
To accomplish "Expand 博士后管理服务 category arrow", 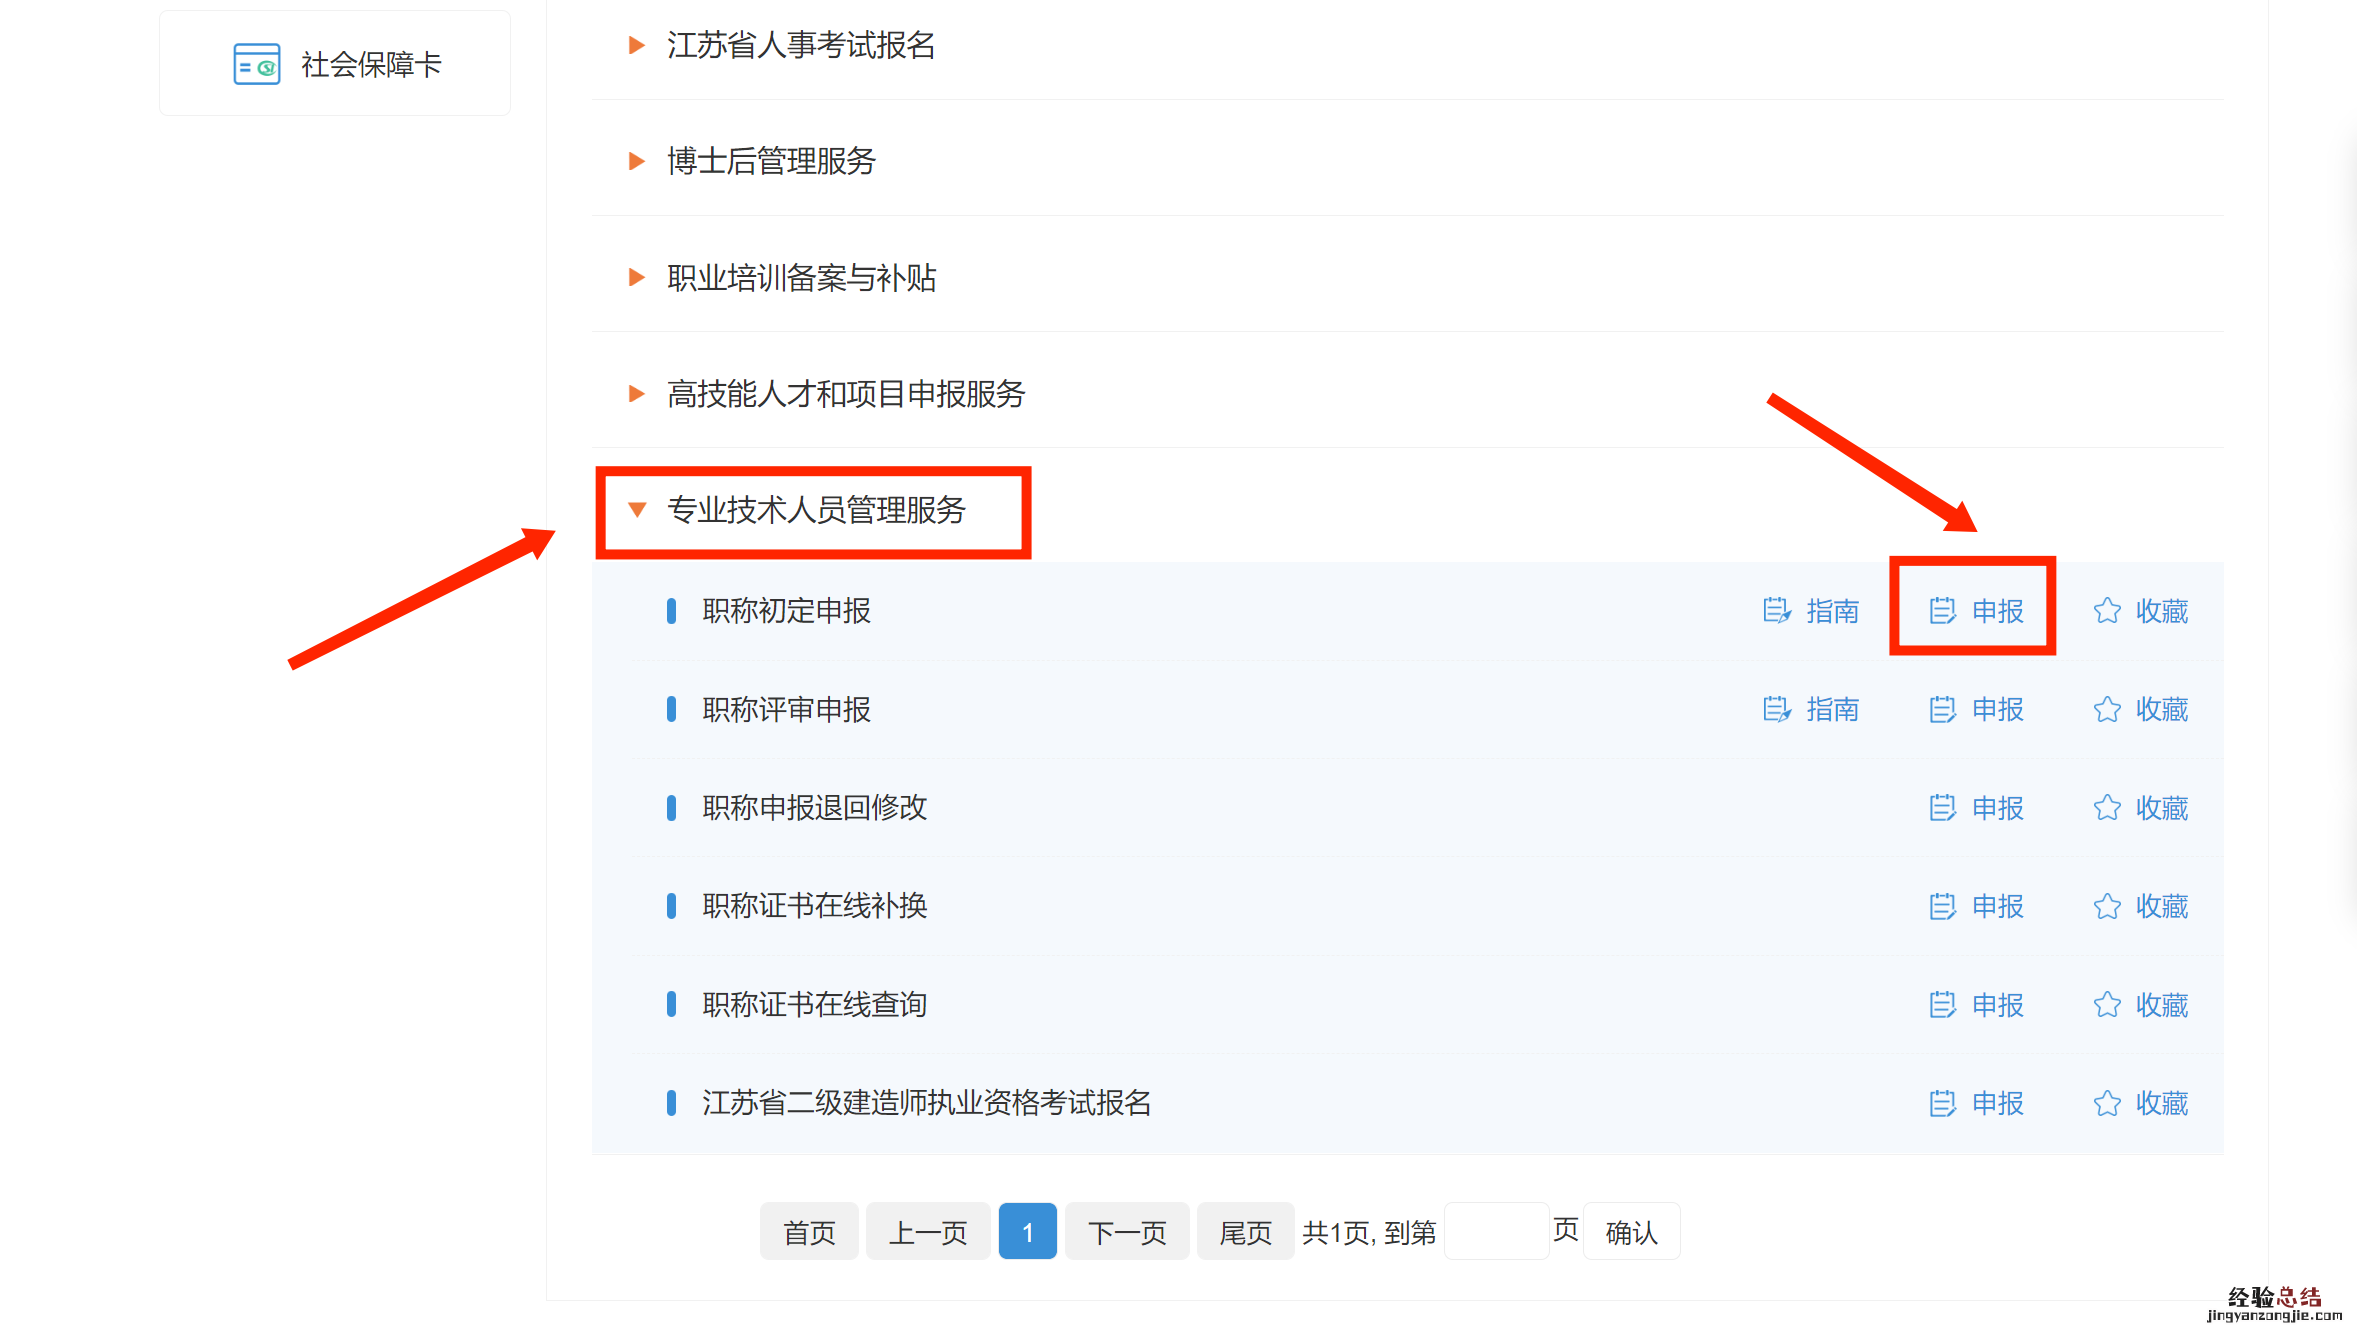I will [x=636, y=161].
